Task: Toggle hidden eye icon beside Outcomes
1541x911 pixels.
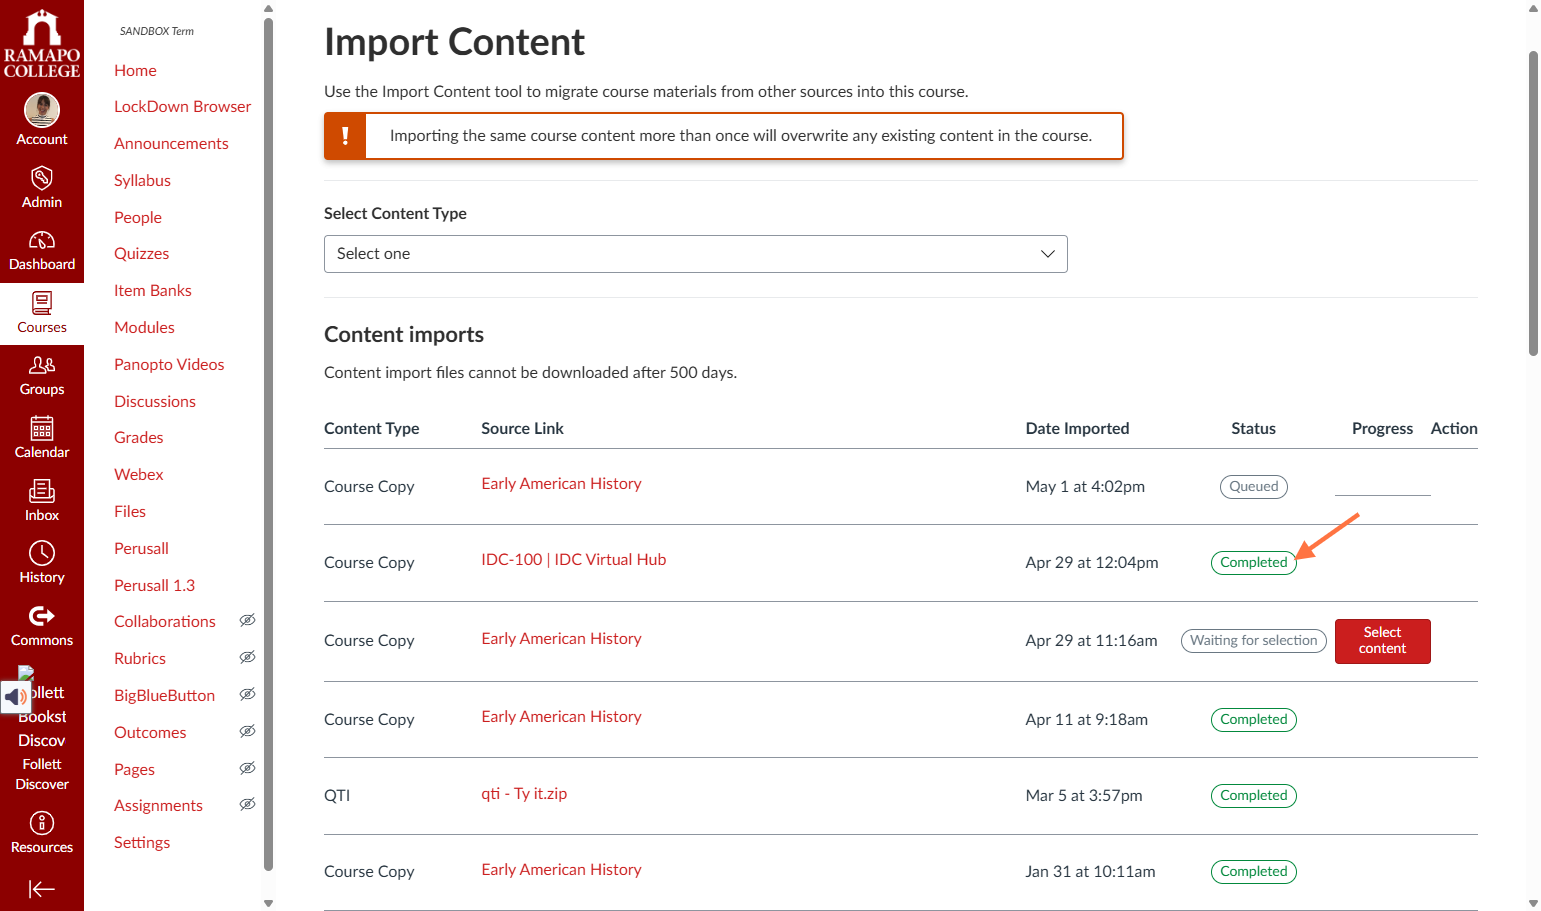Action: coord(247,732)
